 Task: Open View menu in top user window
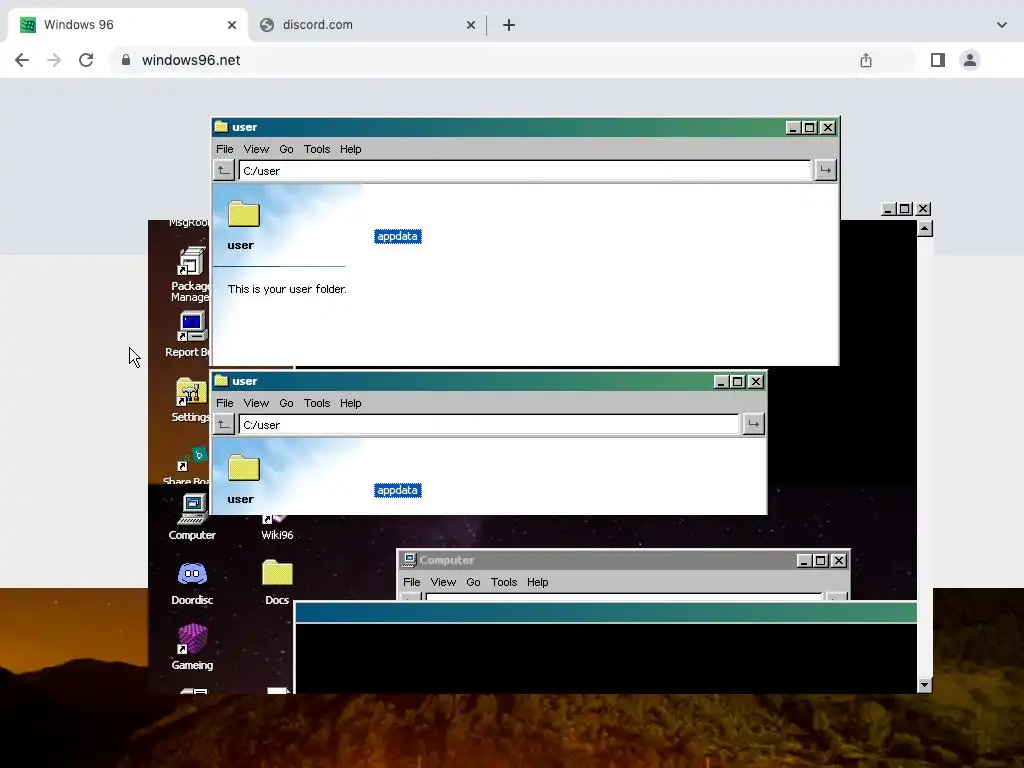[256, 149]
